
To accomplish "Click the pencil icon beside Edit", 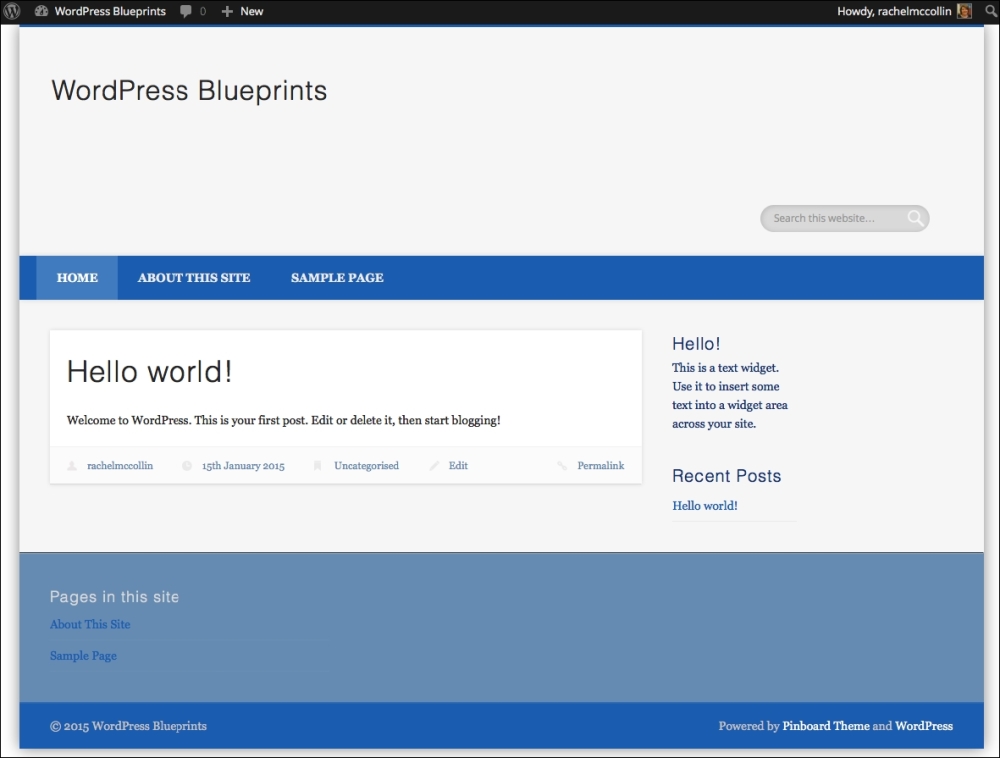I will (434, 466).
